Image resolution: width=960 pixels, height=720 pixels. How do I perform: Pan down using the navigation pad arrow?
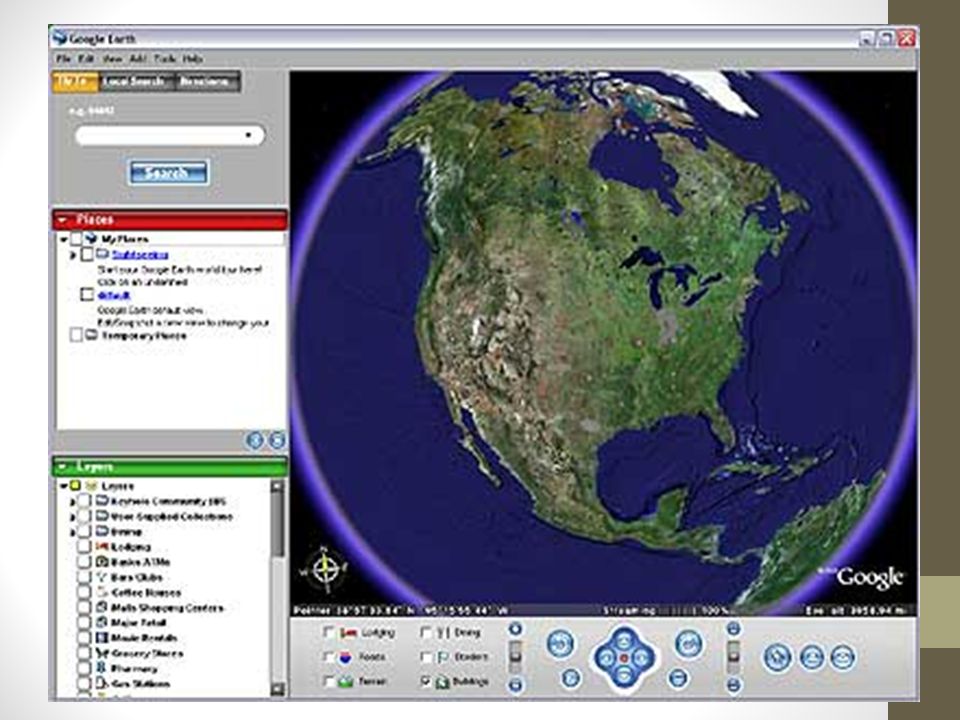[623, 676]
